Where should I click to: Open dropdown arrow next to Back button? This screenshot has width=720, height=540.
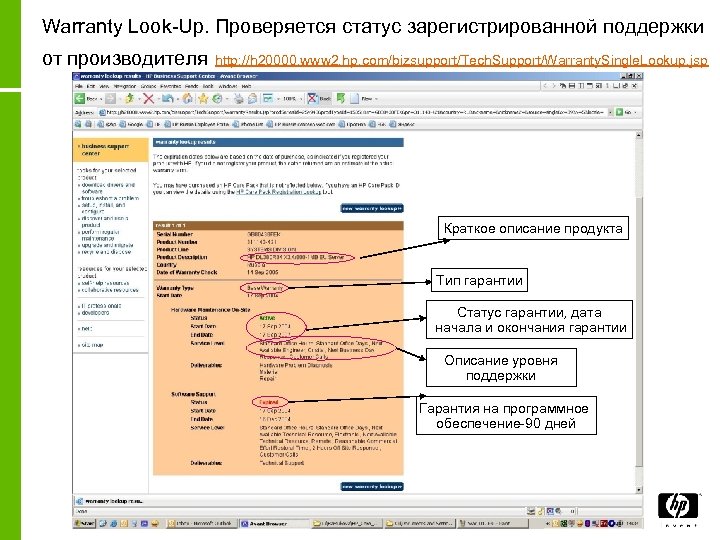[x=101, y=99]
